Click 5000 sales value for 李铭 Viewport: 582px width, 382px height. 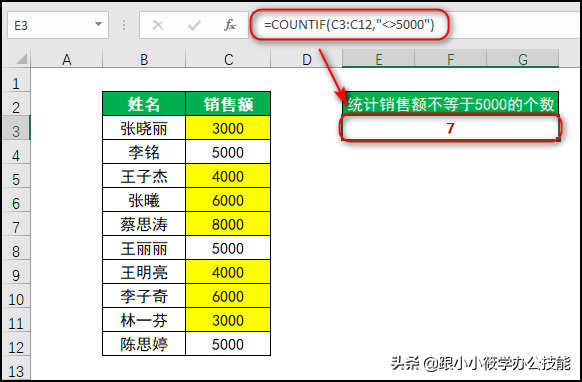point(228,152)
